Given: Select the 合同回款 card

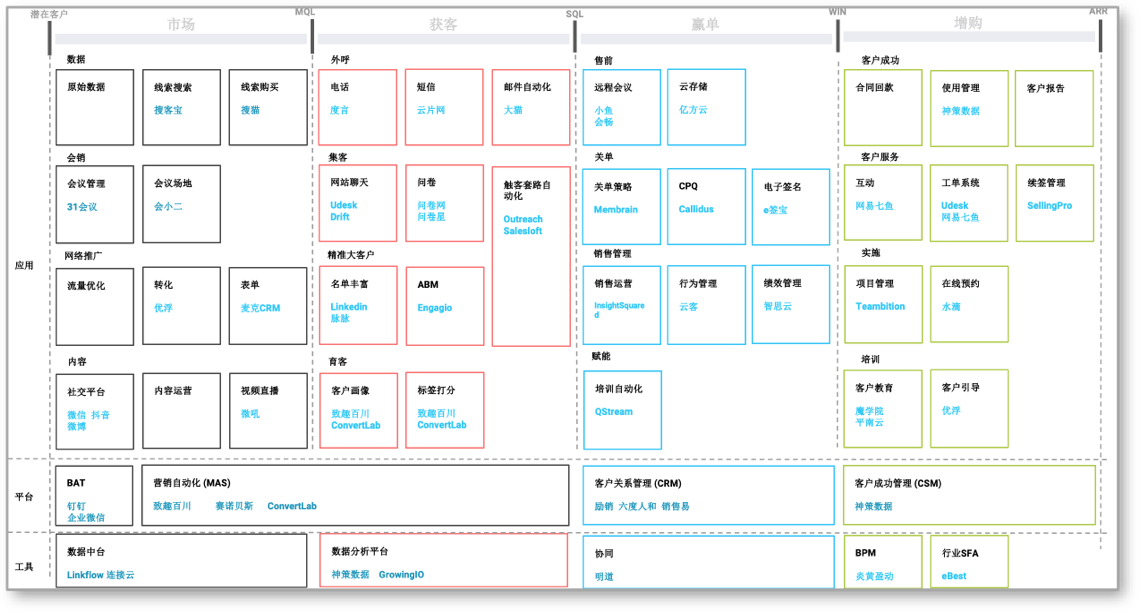Looking at the screenshot, I should click(x=883, y=108).
